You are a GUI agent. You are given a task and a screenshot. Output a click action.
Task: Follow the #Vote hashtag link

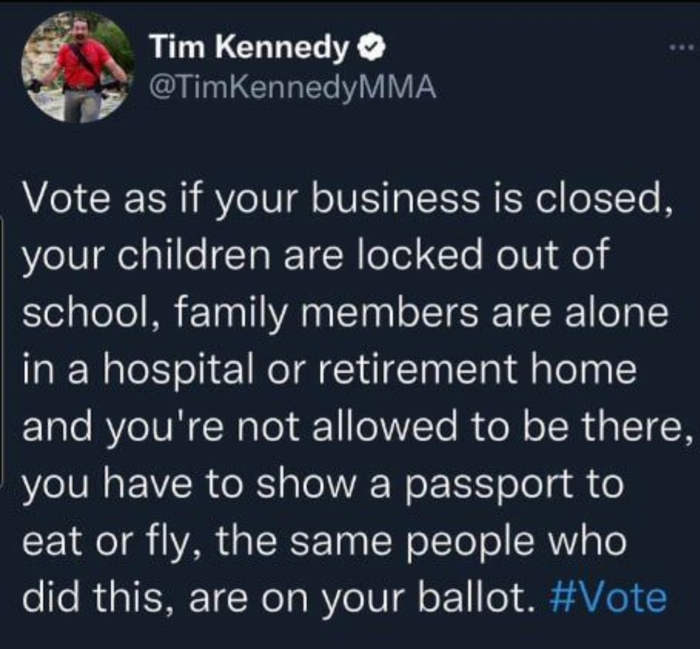pos(607,597)
